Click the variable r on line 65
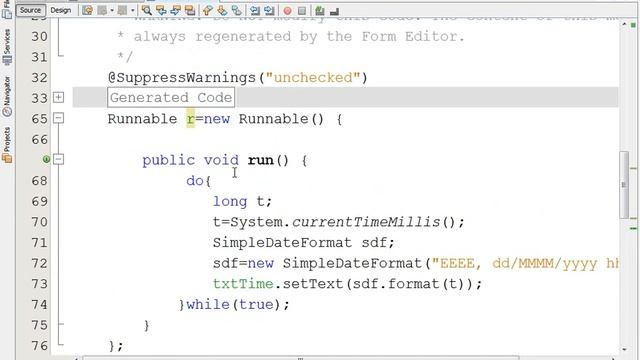 [x=191, y=119]
